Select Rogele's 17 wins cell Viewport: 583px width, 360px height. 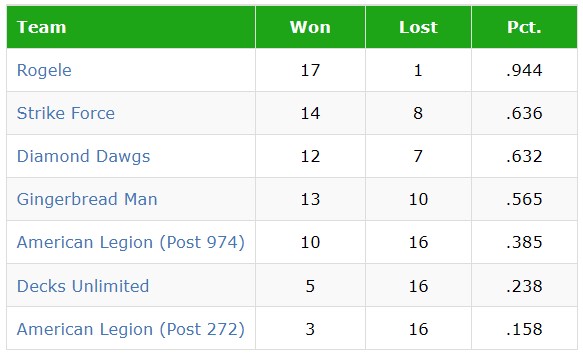[310, 70]
